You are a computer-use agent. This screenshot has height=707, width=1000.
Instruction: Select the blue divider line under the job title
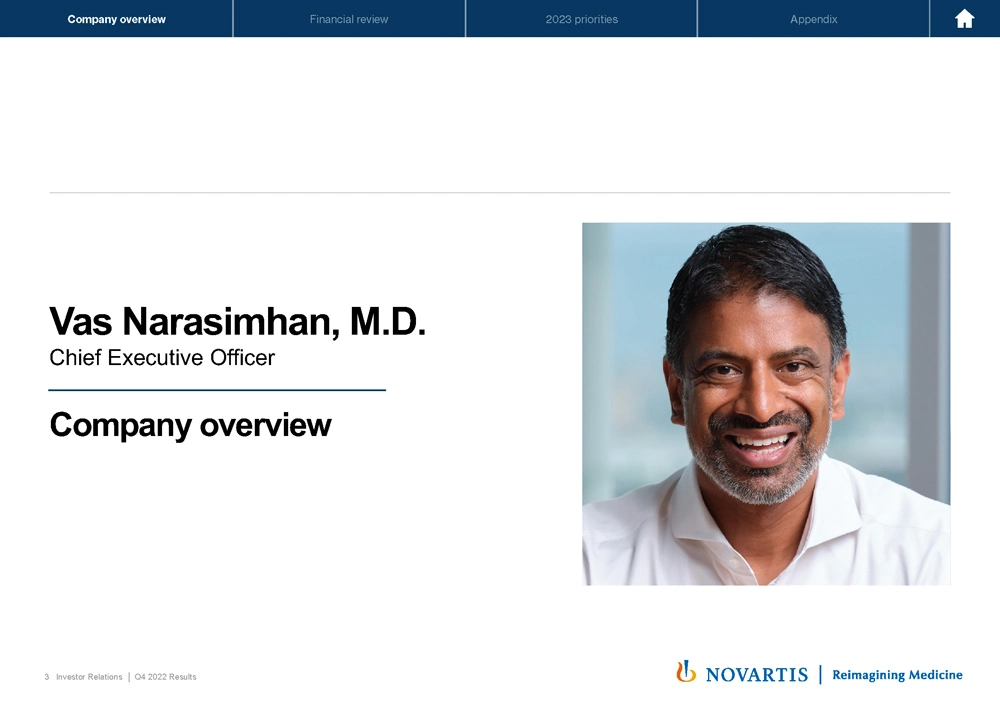pos(217,390)
